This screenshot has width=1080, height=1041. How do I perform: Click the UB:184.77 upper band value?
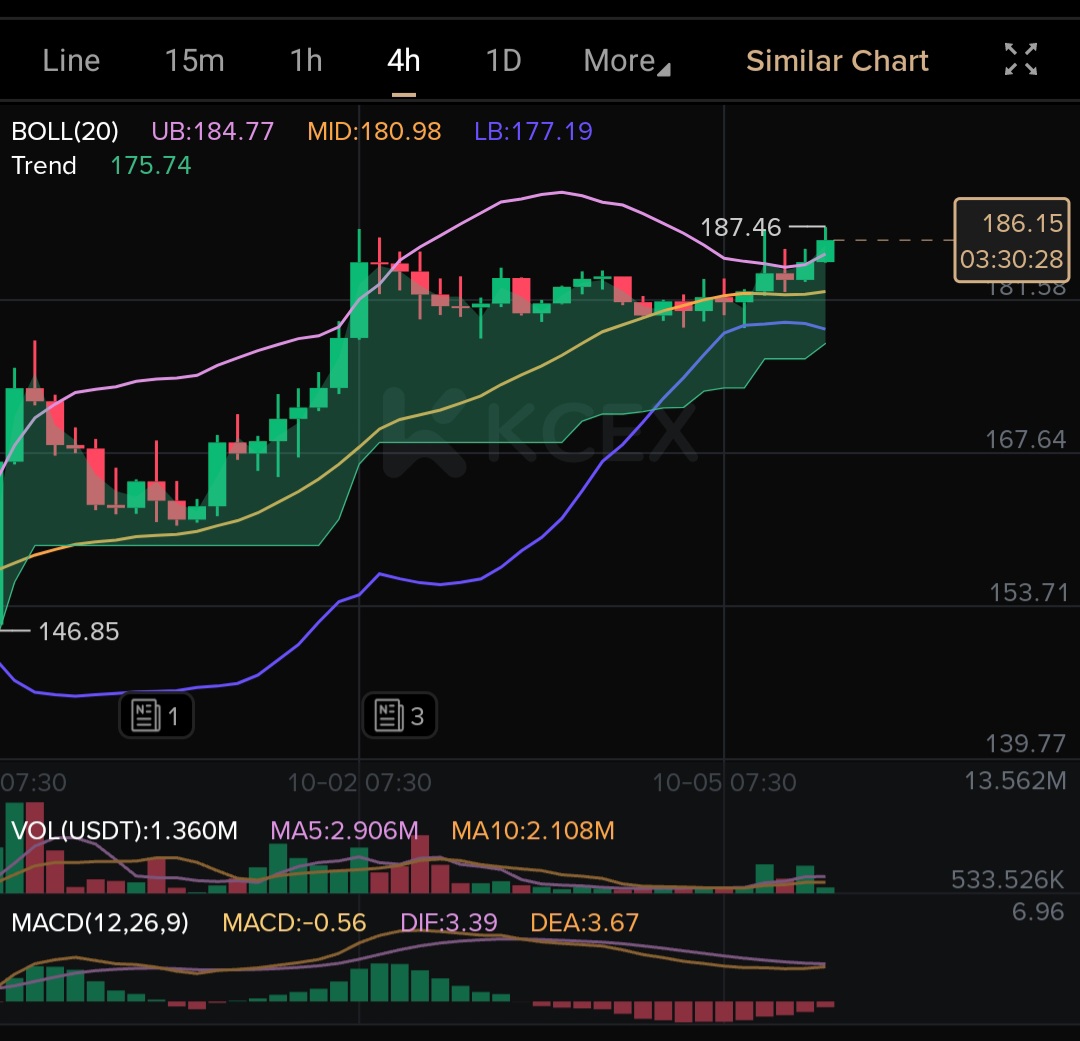213,131
